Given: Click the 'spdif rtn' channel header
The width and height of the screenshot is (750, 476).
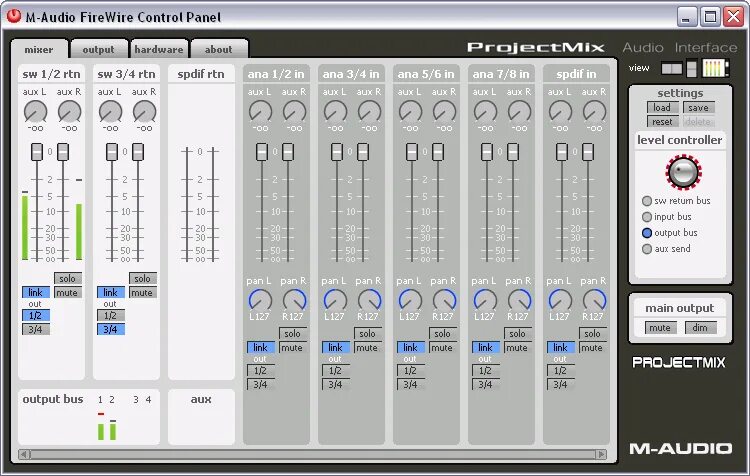Looking at the screenshot, I should (x=201, y=74).
